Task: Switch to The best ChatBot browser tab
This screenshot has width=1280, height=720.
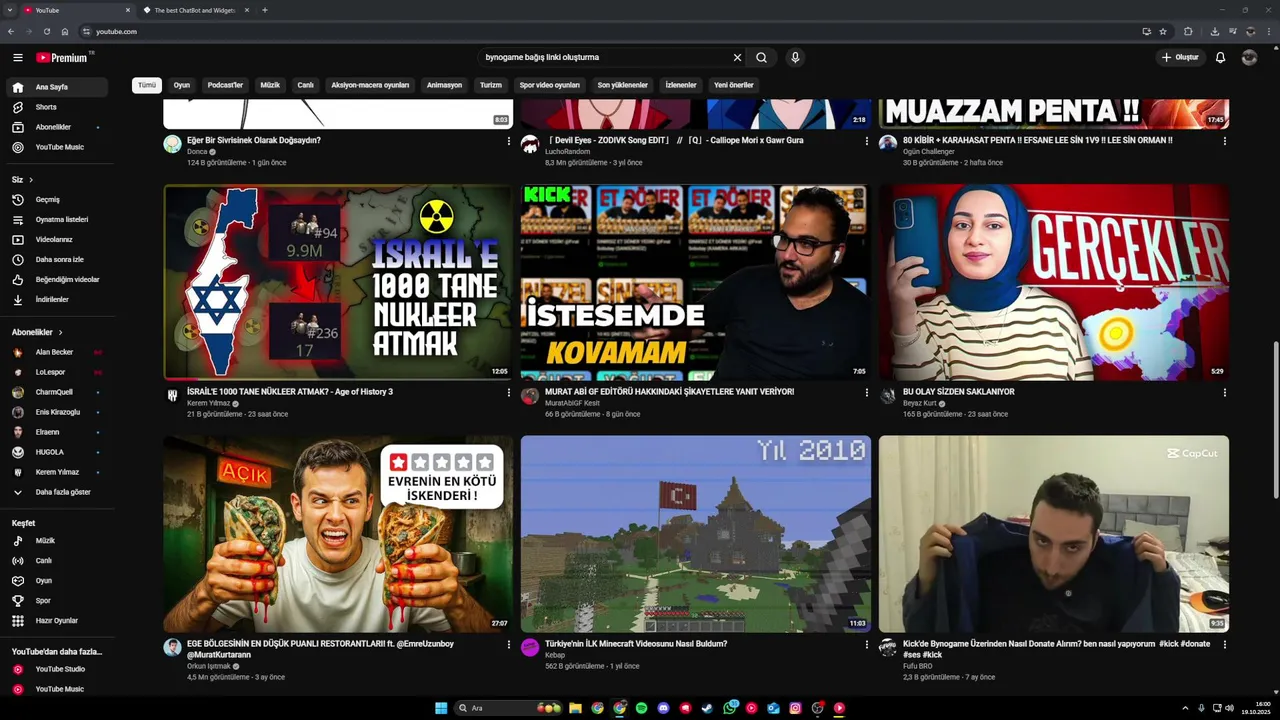Action: pyautogui.click(x=196, y=10)
